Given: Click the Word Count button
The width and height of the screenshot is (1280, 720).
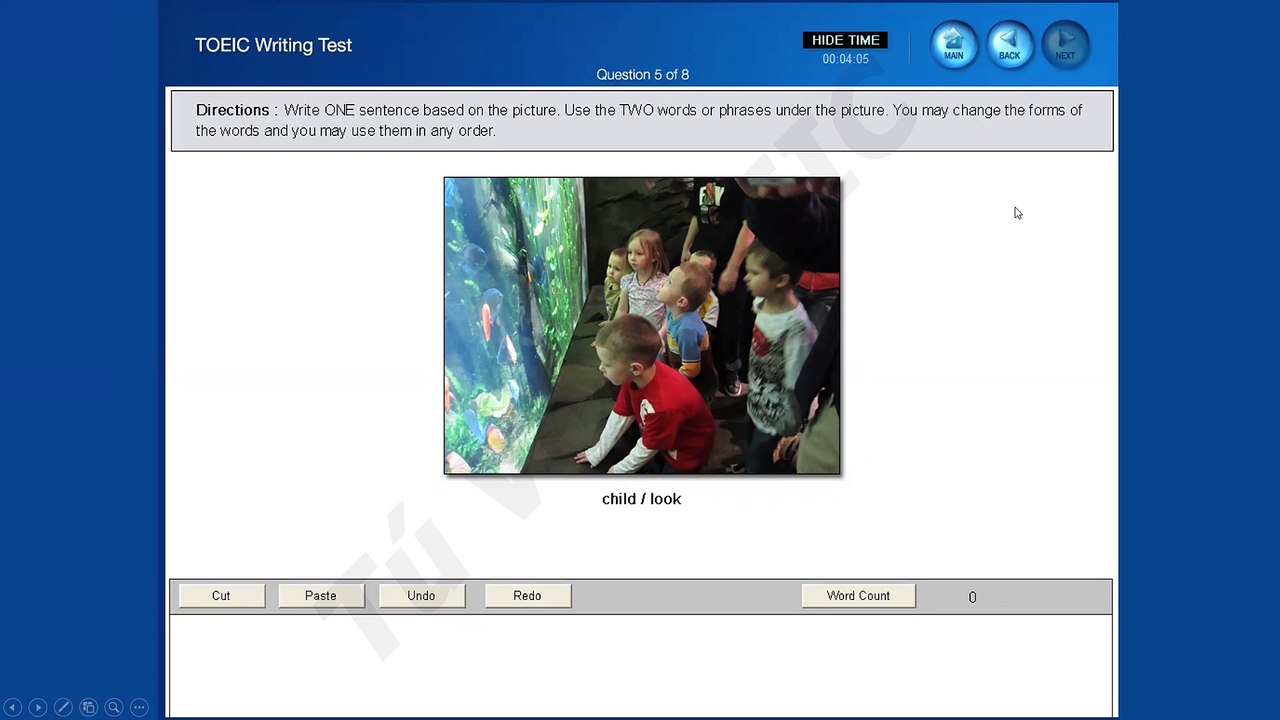Looking at the screenshot, I should click(858, 596).
